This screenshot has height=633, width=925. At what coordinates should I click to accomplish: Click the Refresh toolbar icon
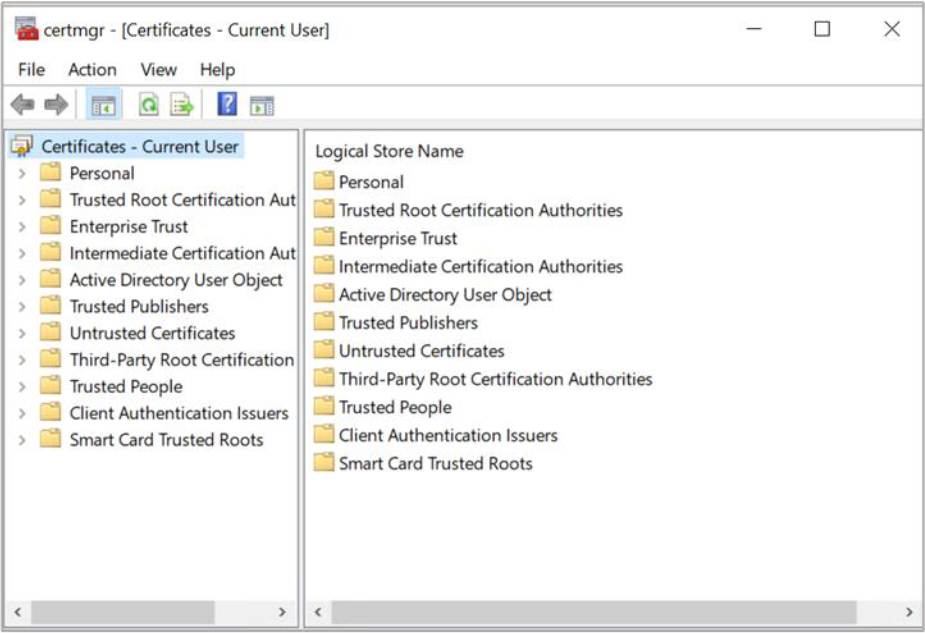pyautogui.click(x=149, y=104)
